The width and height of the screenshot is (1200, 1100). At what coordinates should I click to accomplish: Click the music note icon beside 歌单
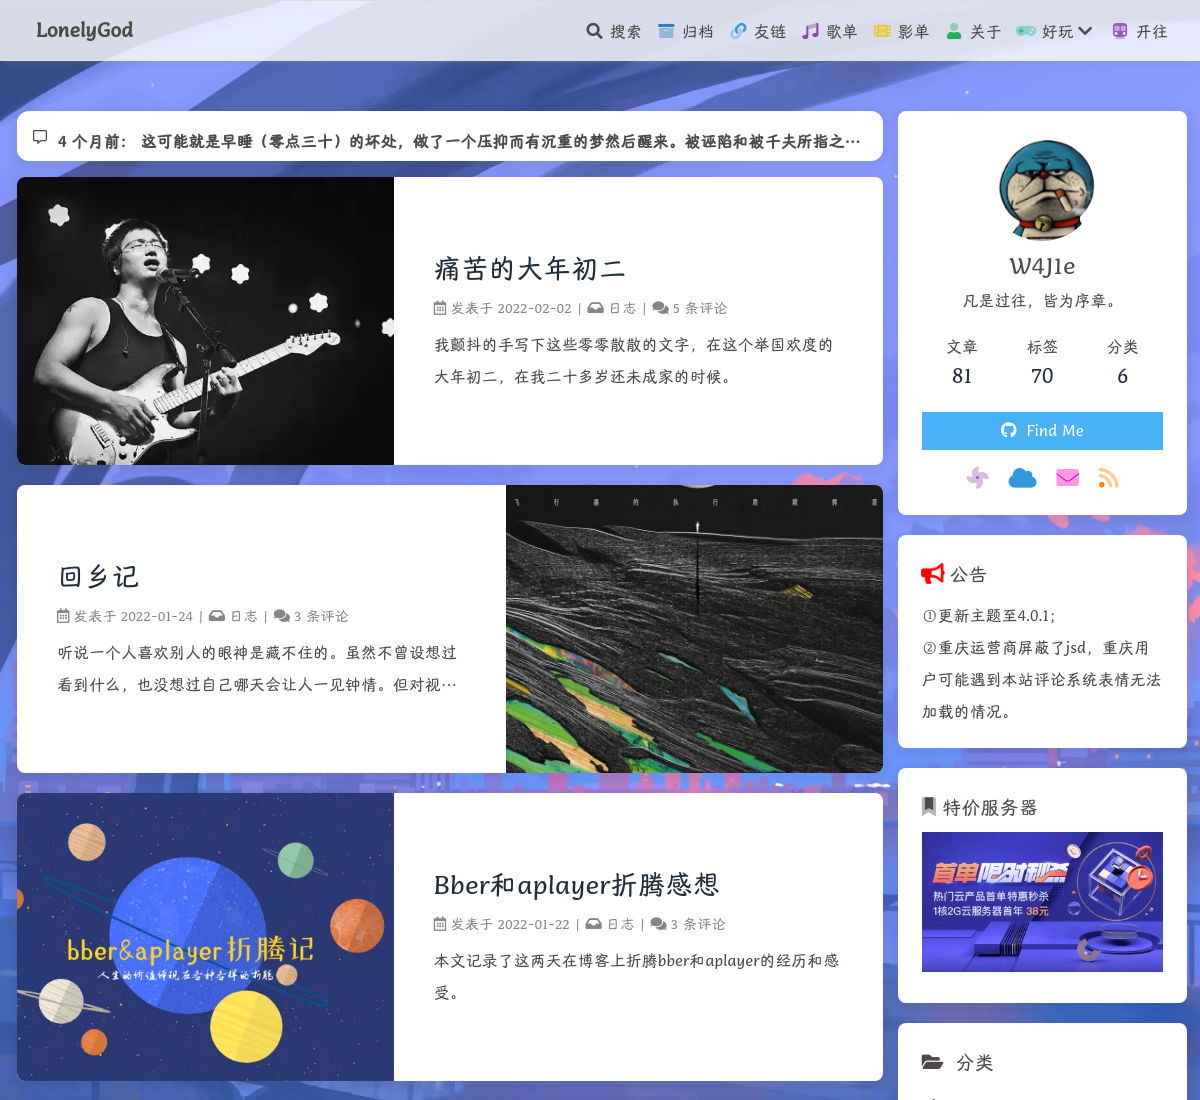coord(810,31)
